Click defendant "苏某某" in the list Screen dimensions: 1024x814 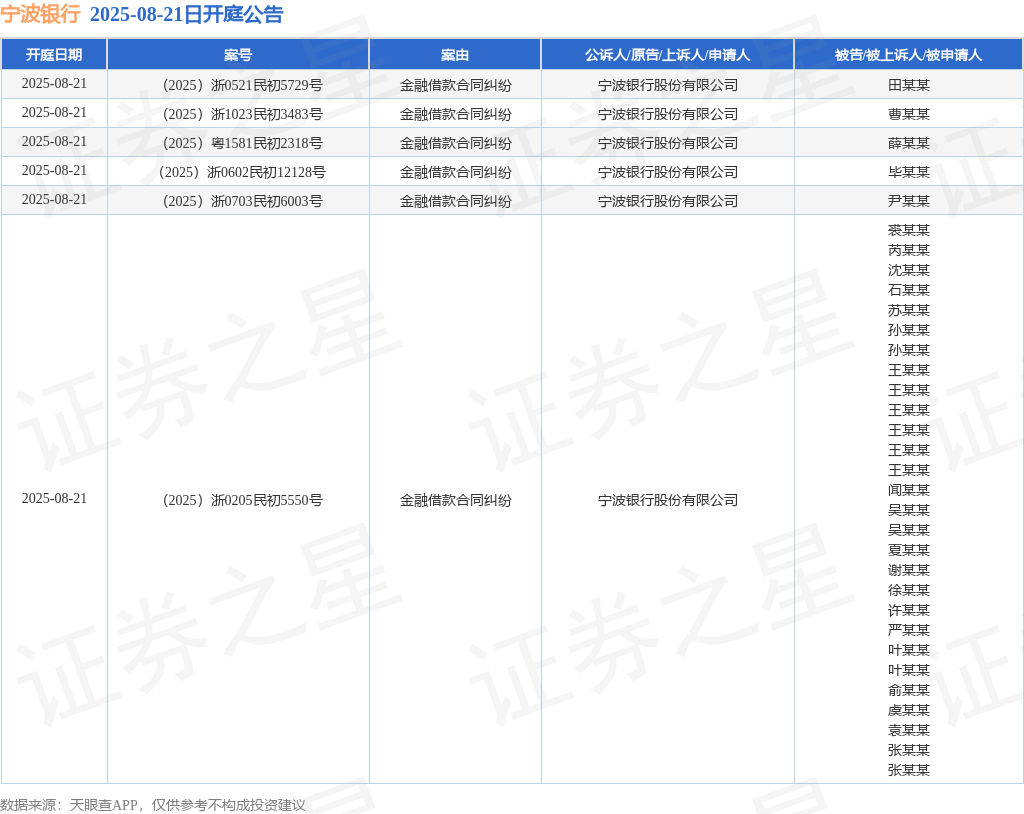pyautogui.click(x=908, y=310)
